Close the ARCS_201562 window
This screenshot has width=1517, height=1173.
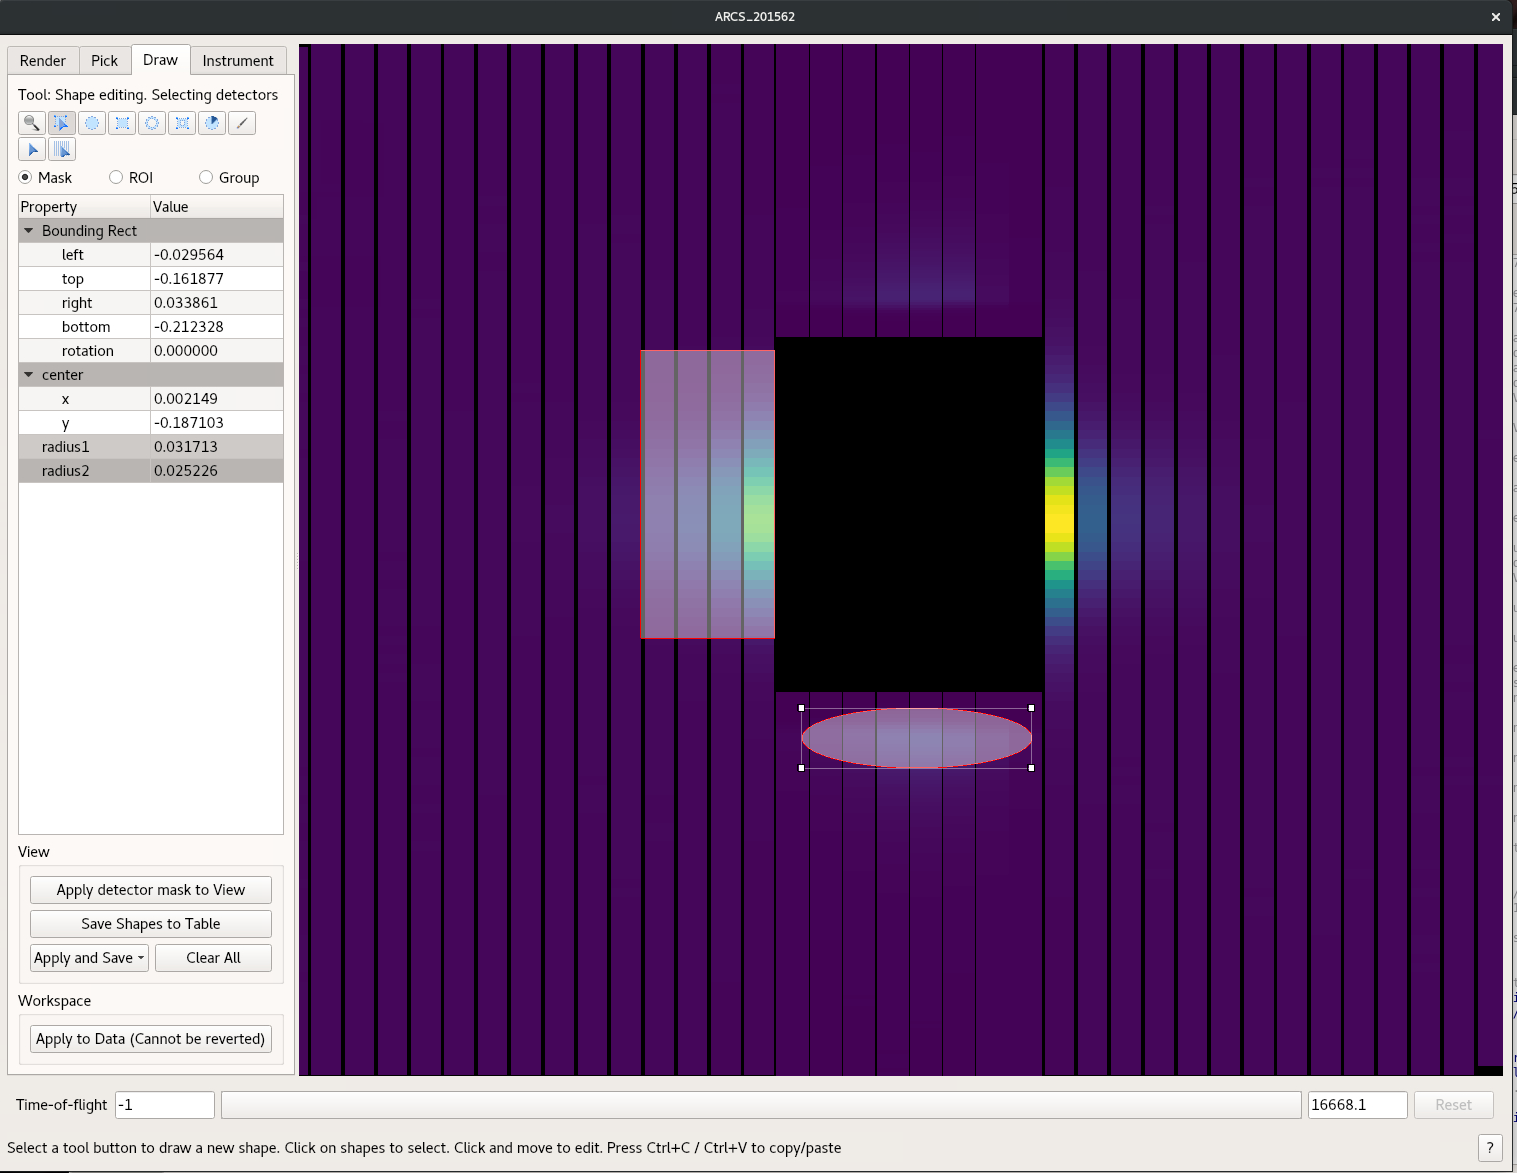1496,17
